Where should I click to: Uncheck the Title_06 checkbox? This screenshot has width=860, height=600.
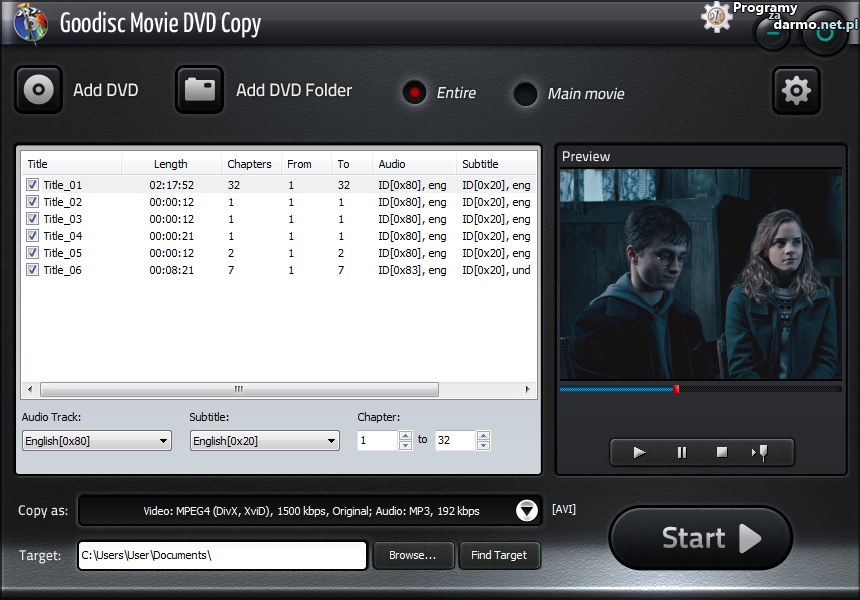33,270
